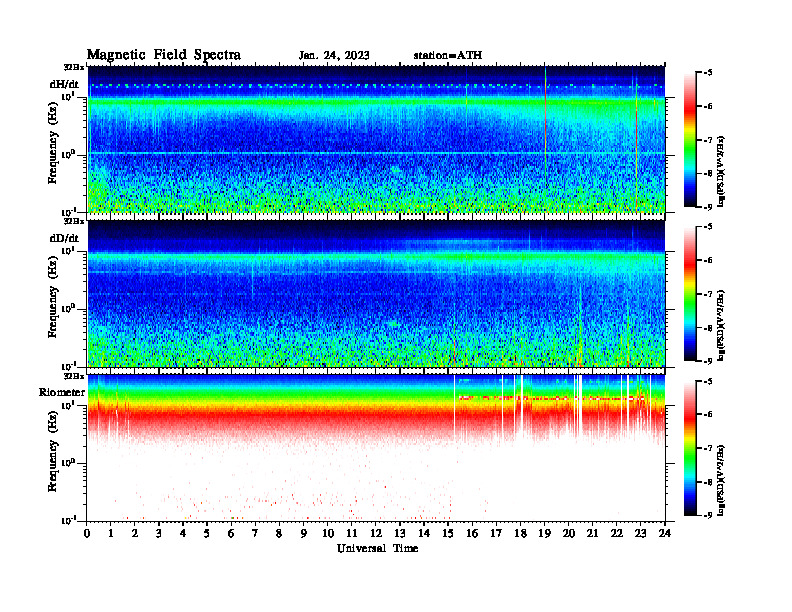Screen dimensions: 792x612
Task: Click hour 11 on the Universal Time axis
Action: [352, 533]
